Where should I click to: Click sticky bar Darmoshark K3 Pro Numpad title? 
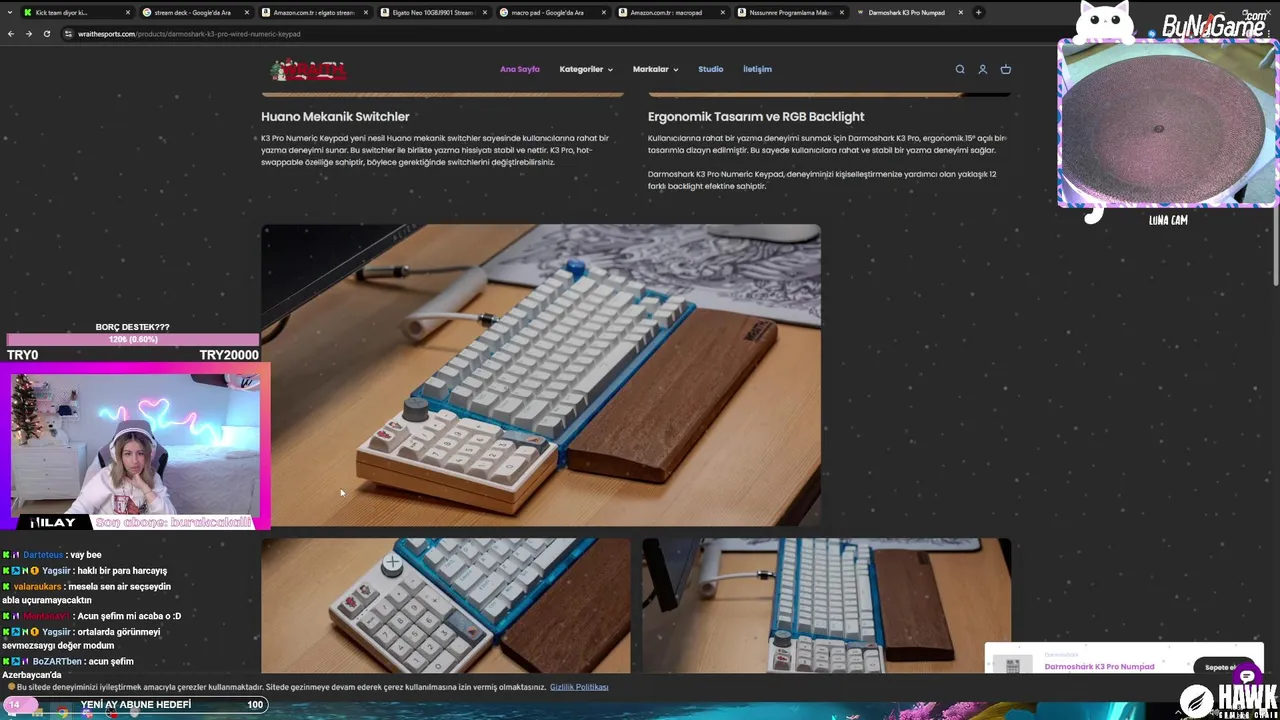pyautogui.click(x=1099, y=667)
